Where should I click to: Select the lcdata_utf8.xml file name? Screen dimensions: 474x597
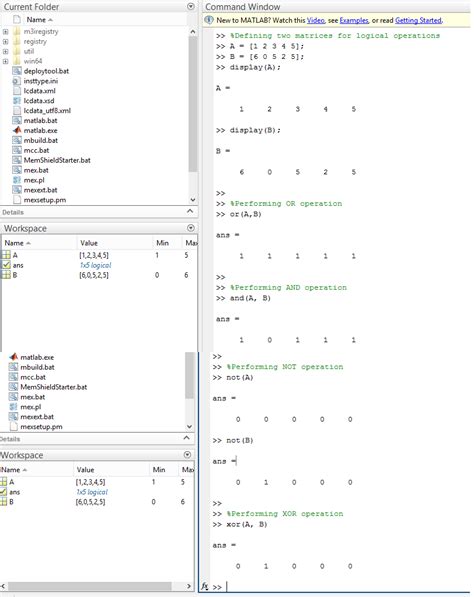pos(47,110)
